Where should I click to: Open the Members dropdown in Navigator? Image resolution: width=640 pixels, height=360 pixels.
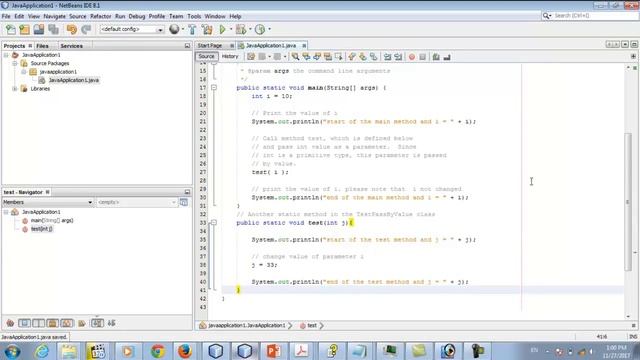click(x=48, y=202)
